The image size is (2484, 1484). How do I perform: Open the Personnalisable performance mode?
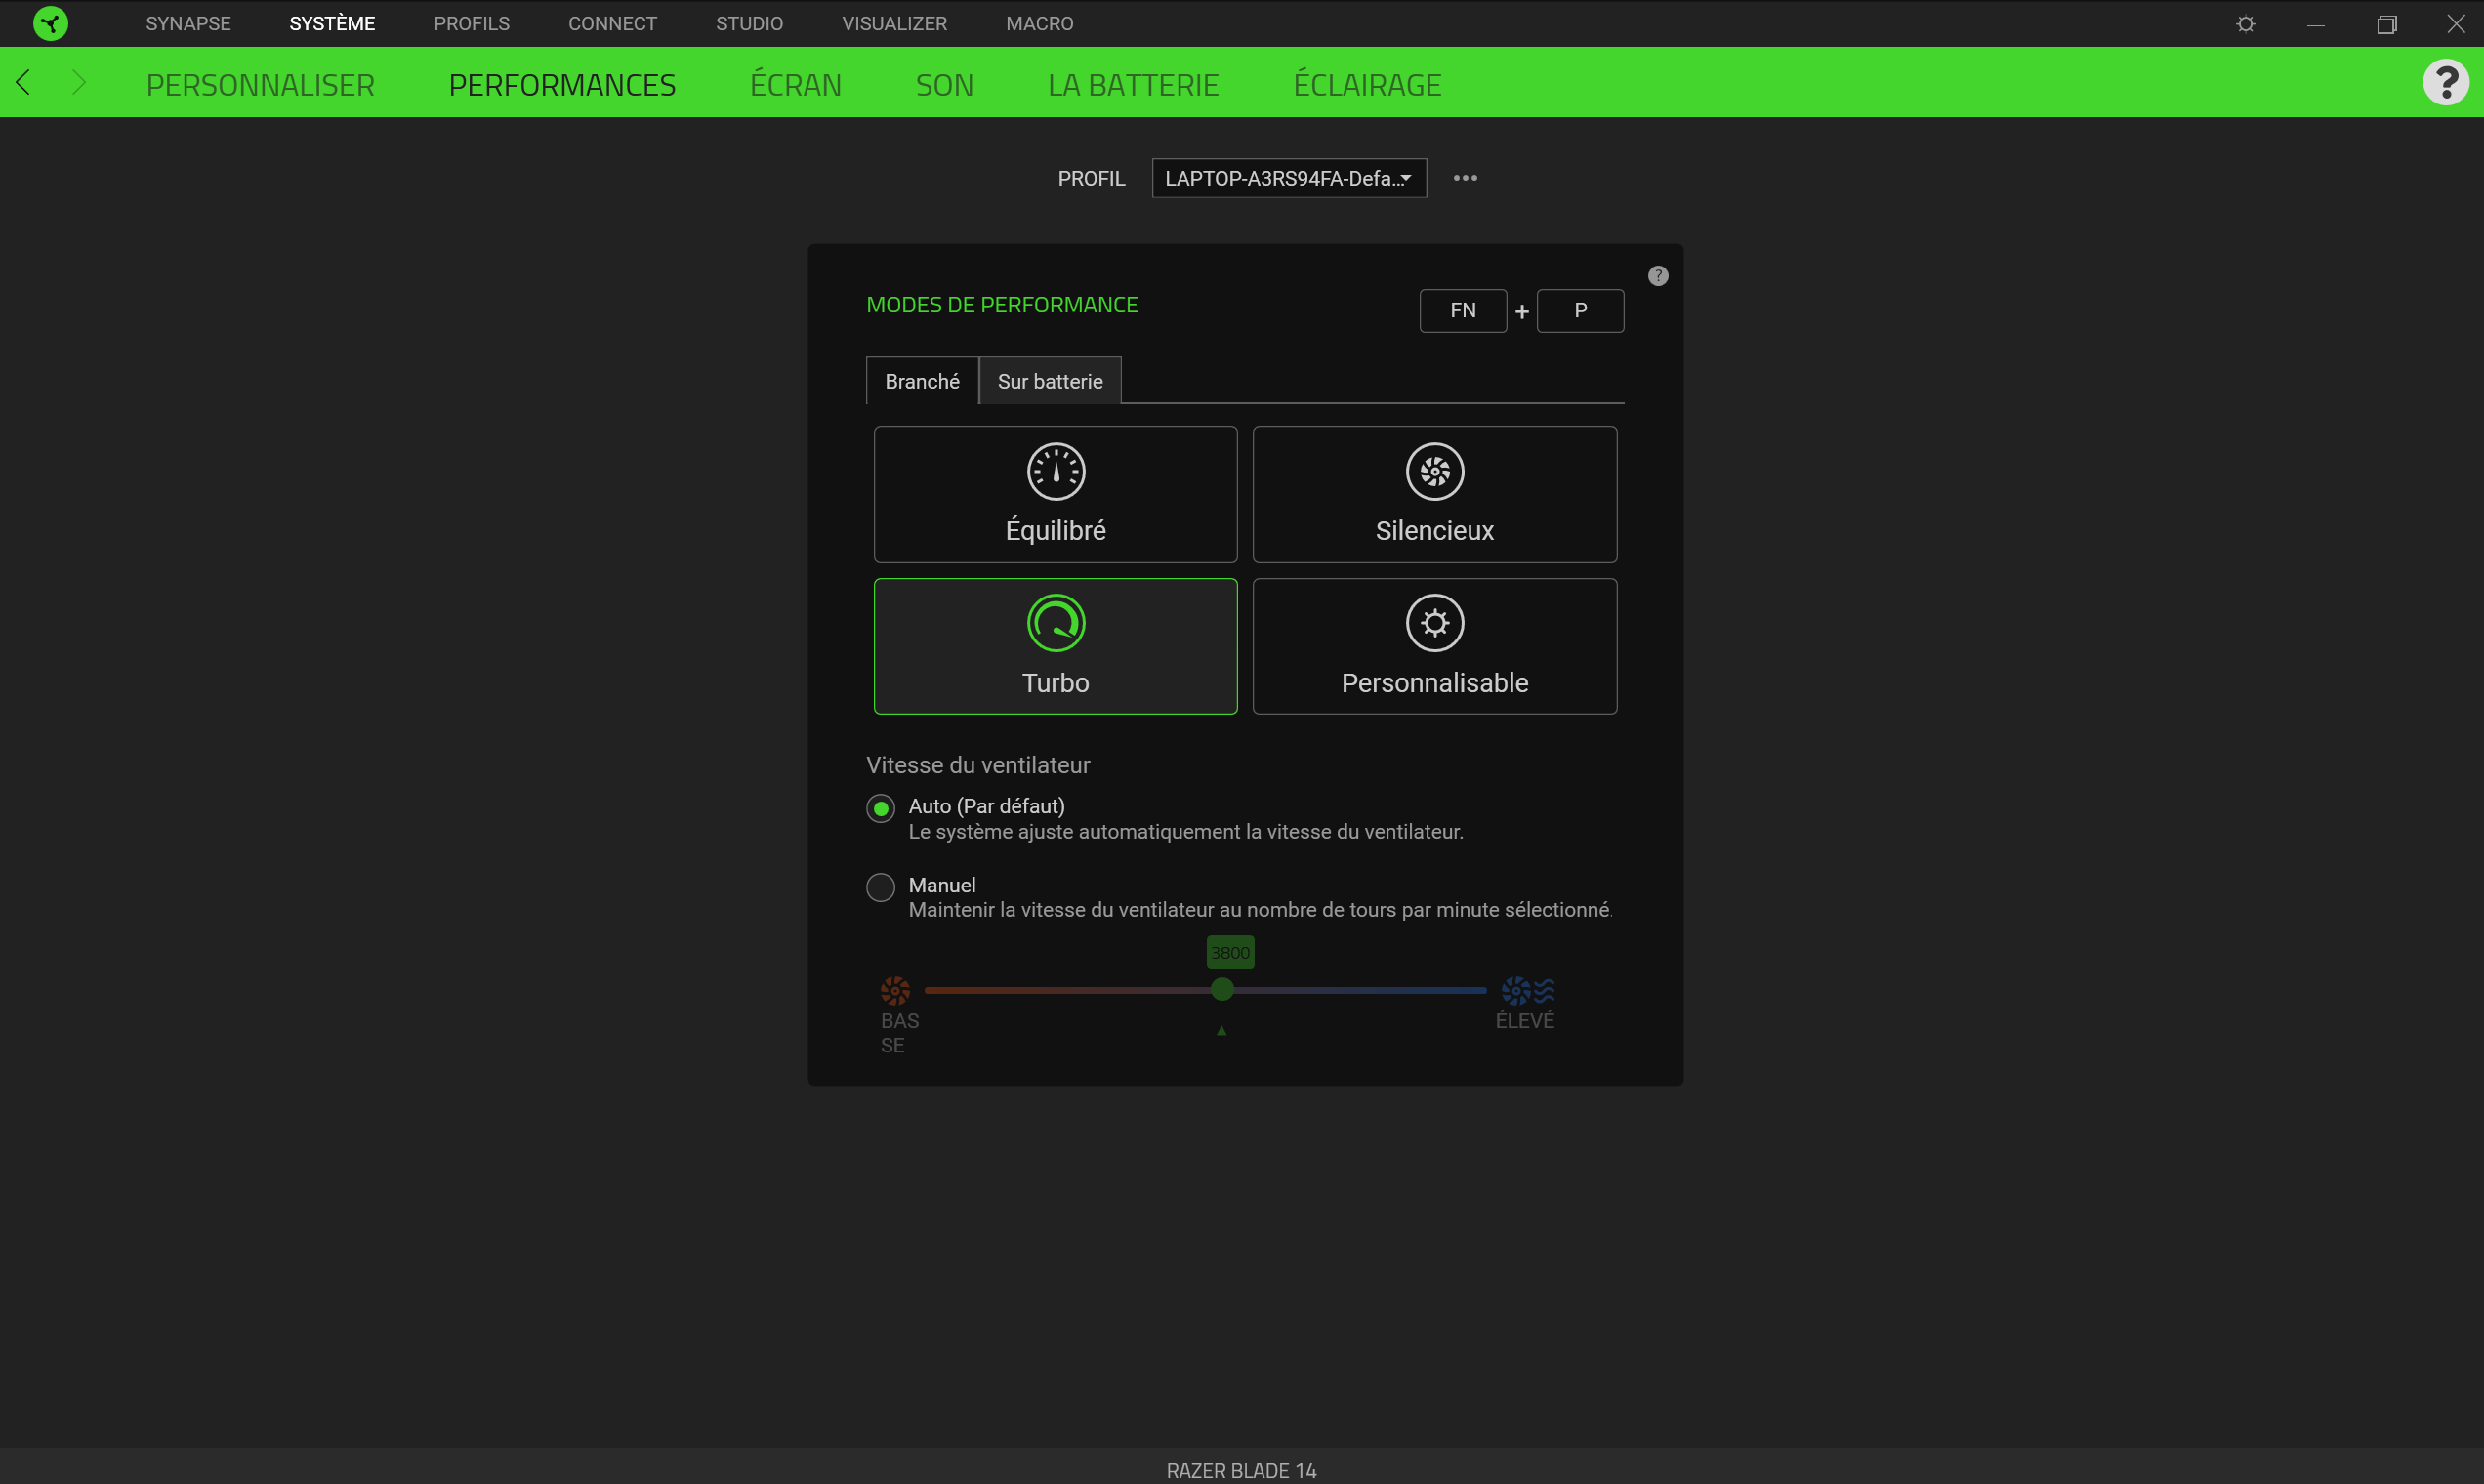[1434, 646]
